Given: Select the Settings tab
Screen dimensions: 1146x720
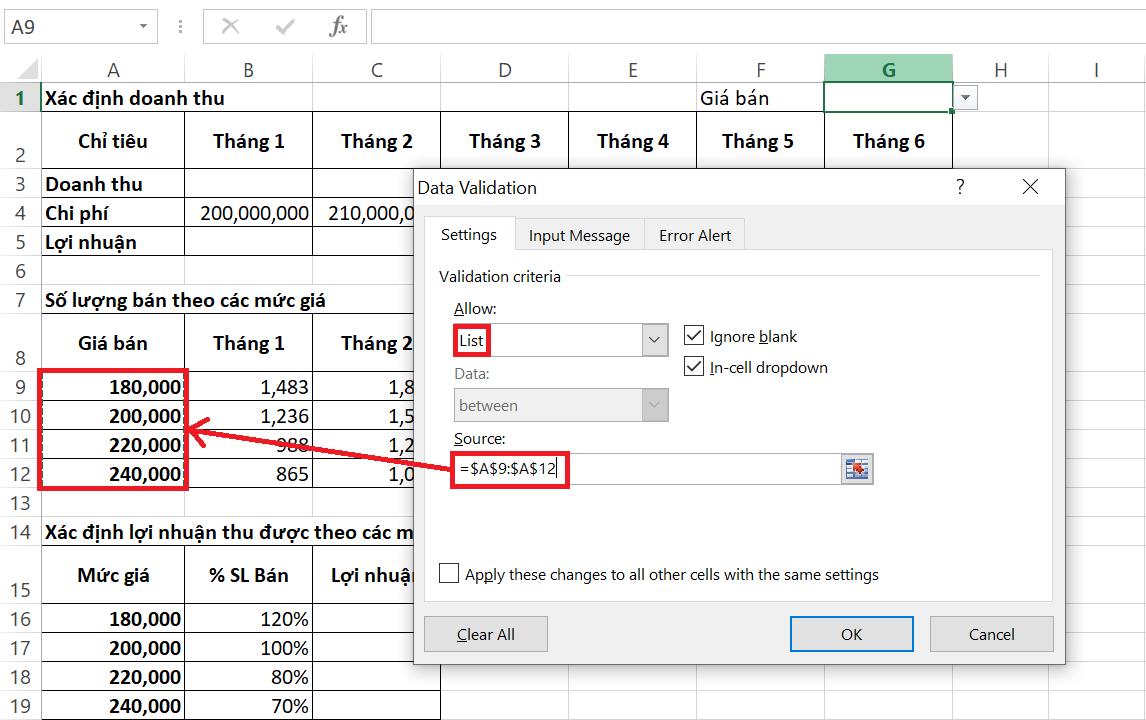Looking at the screenshot, I should point(470,234).
